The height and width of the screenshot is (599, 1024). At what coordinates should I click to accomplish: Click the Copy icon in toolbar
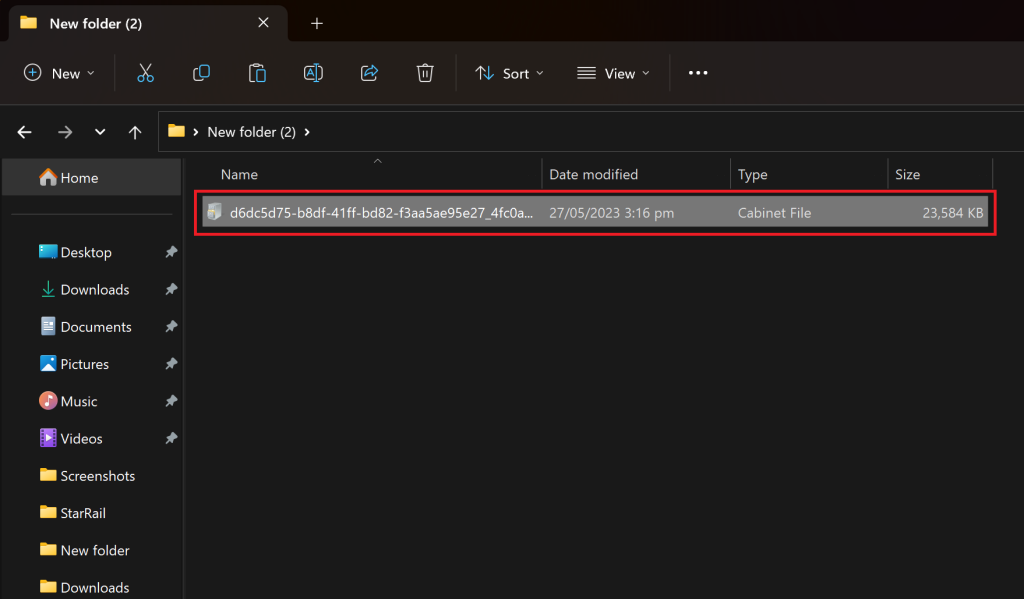click(x=201, y=73)
